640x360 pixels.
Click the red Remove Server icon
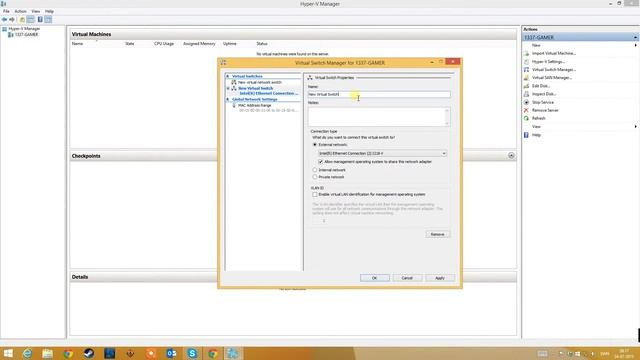pos(526,110)
